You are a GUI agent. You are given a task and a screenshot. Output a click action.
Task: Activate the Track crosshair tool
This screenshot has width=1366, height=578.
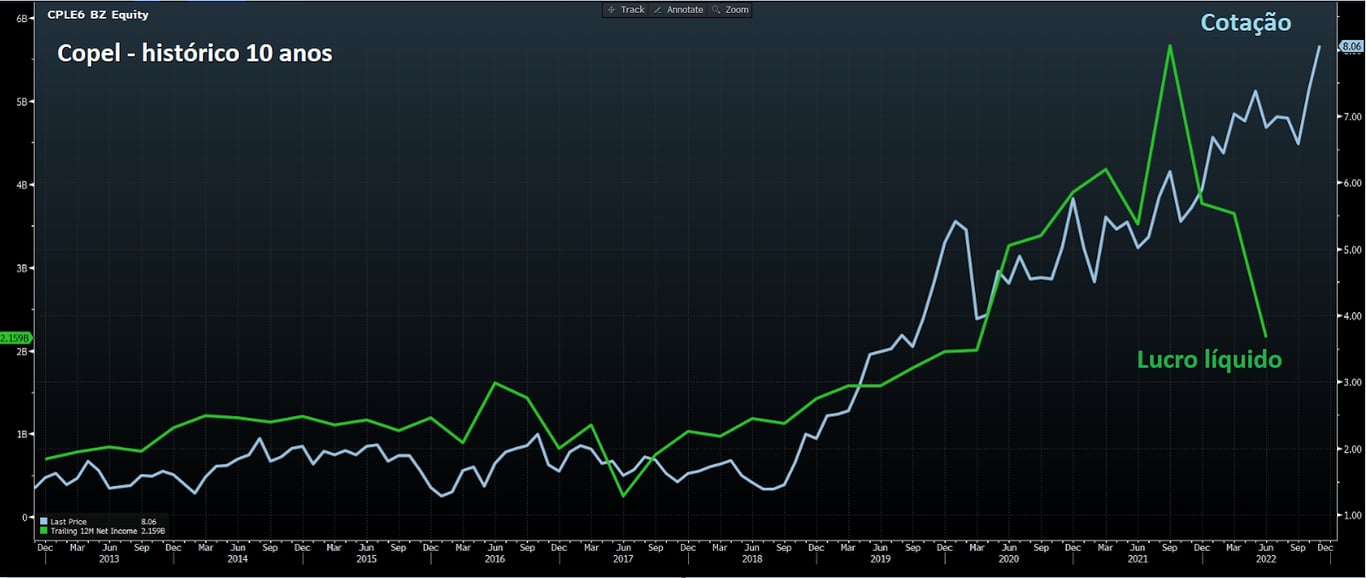[626, 10]
